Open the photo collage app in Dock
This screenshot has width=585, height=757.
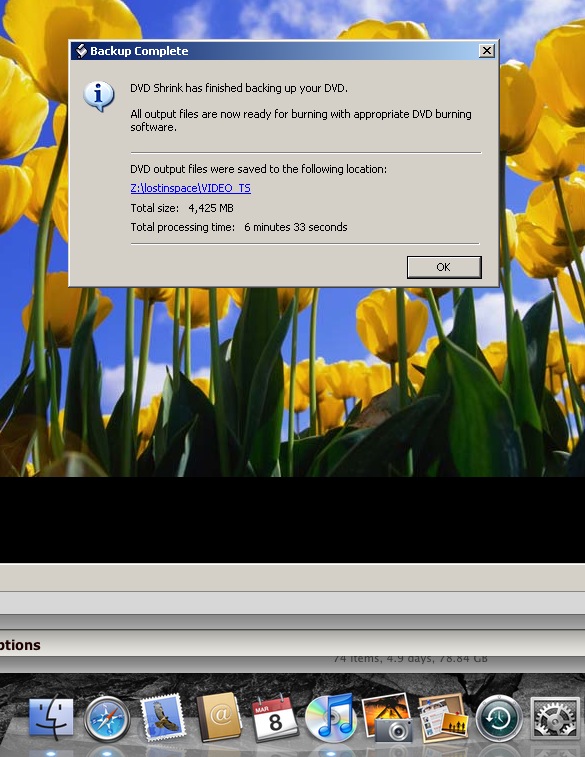[x=443, y=718]
